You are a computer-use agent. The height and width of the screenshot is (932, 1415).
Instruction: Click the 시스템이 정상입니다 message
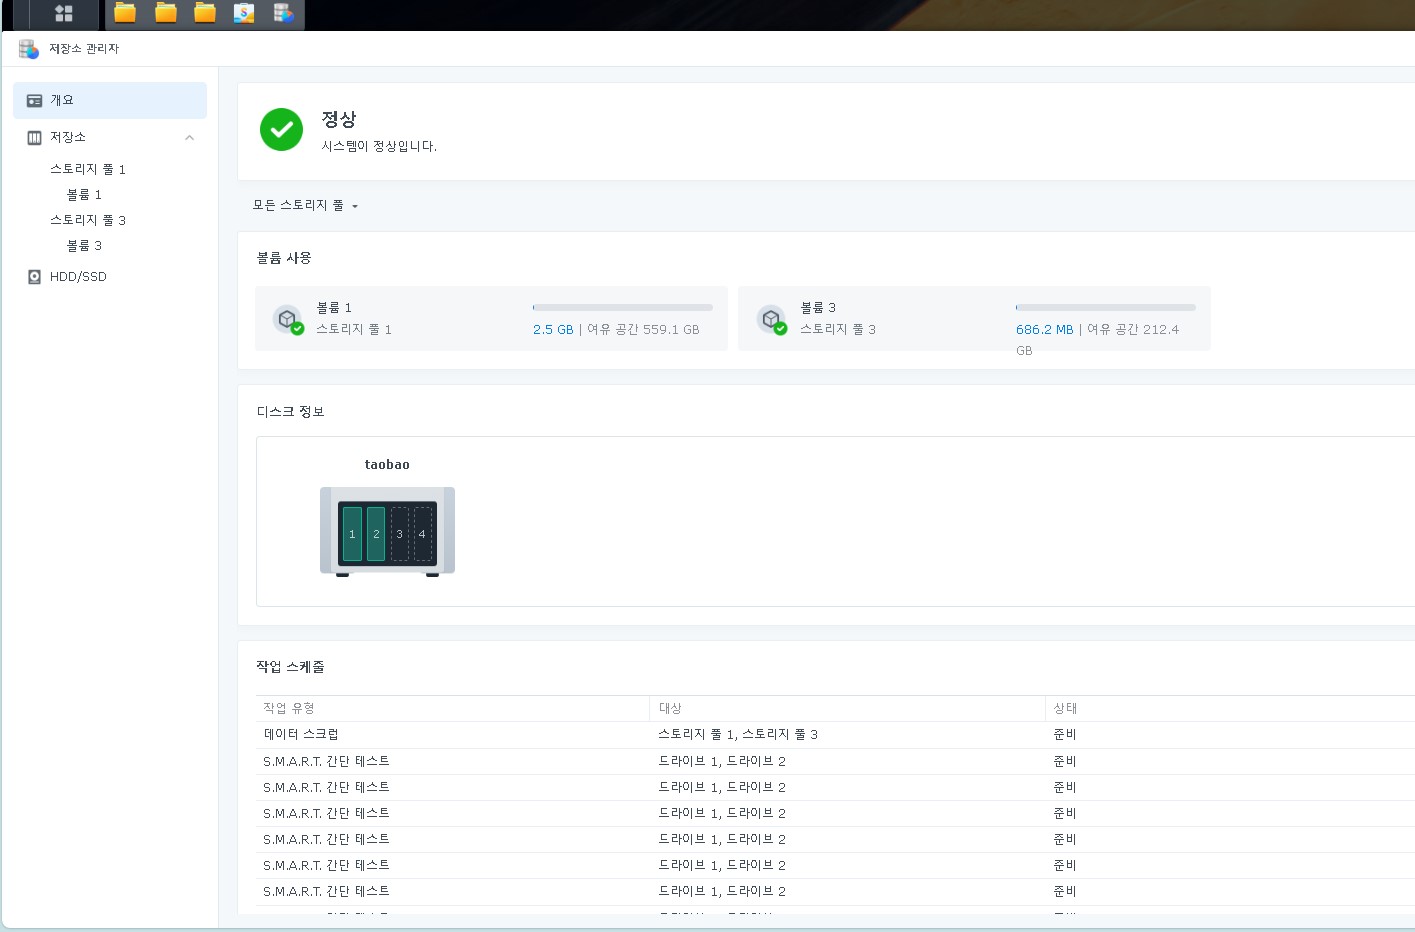pos(379,146)
